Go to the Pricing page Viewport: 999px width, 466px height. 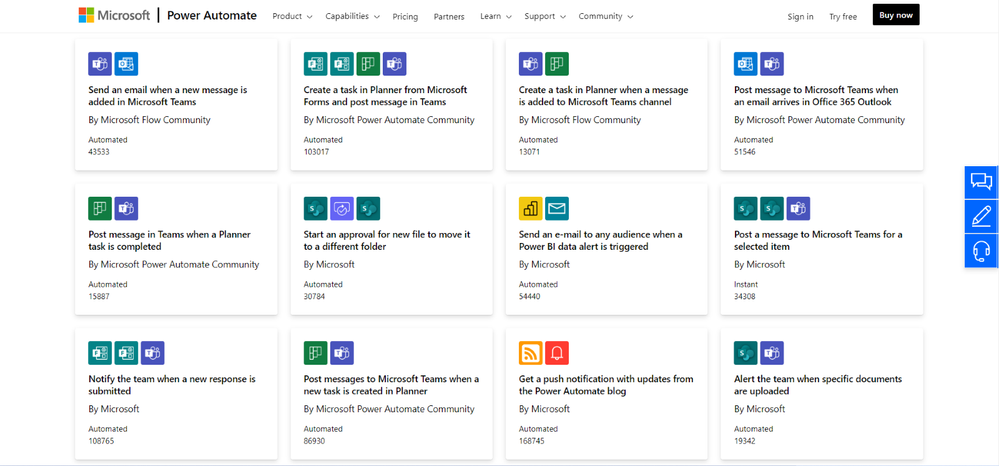406,17
